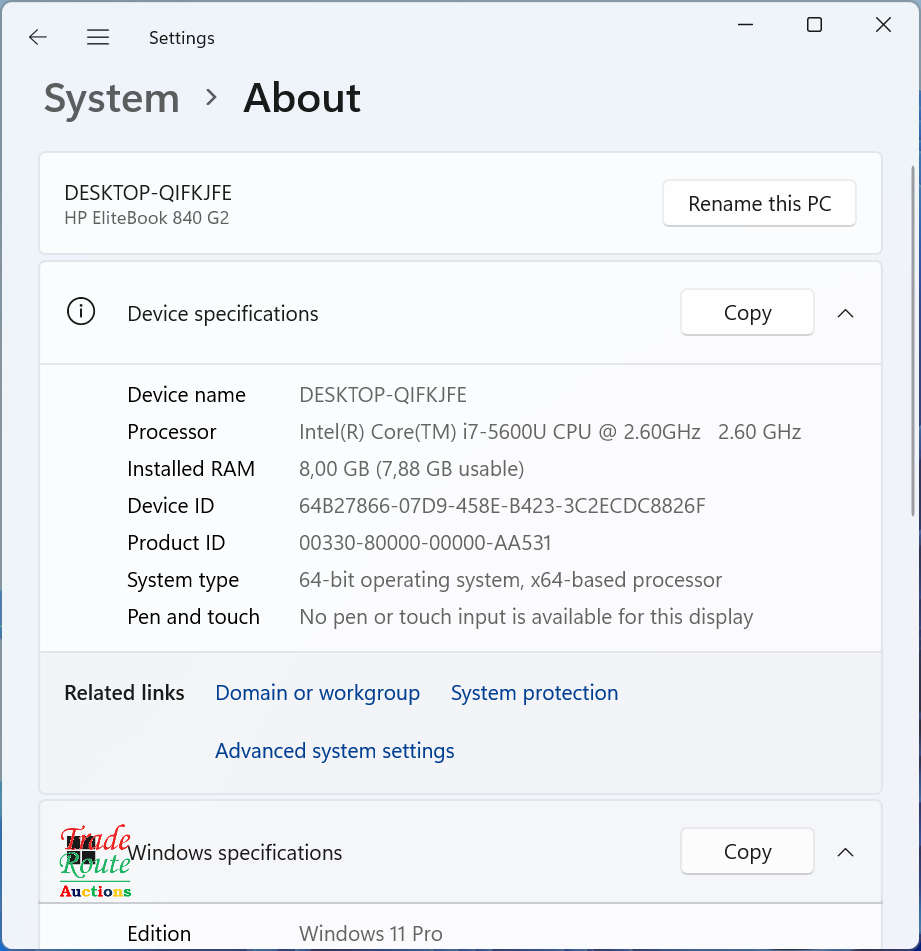Screen dimensions: 921x951
Task: Open Advanced system settings
Action: point(334,751)
